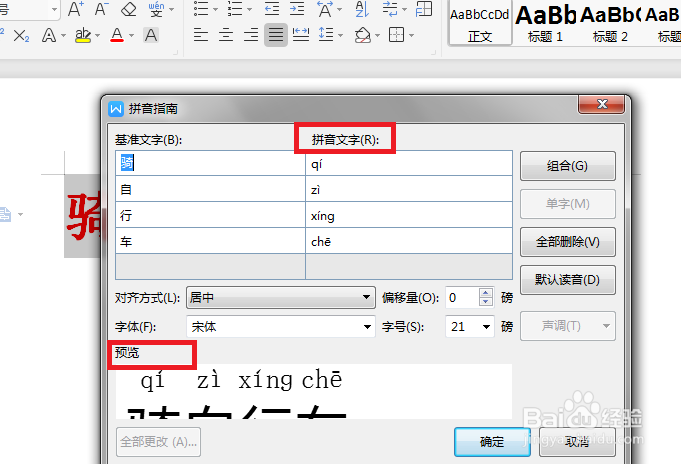681x464 pixels.
Task: Click the pinyin cell containing zì
Action: pos(409,189)
